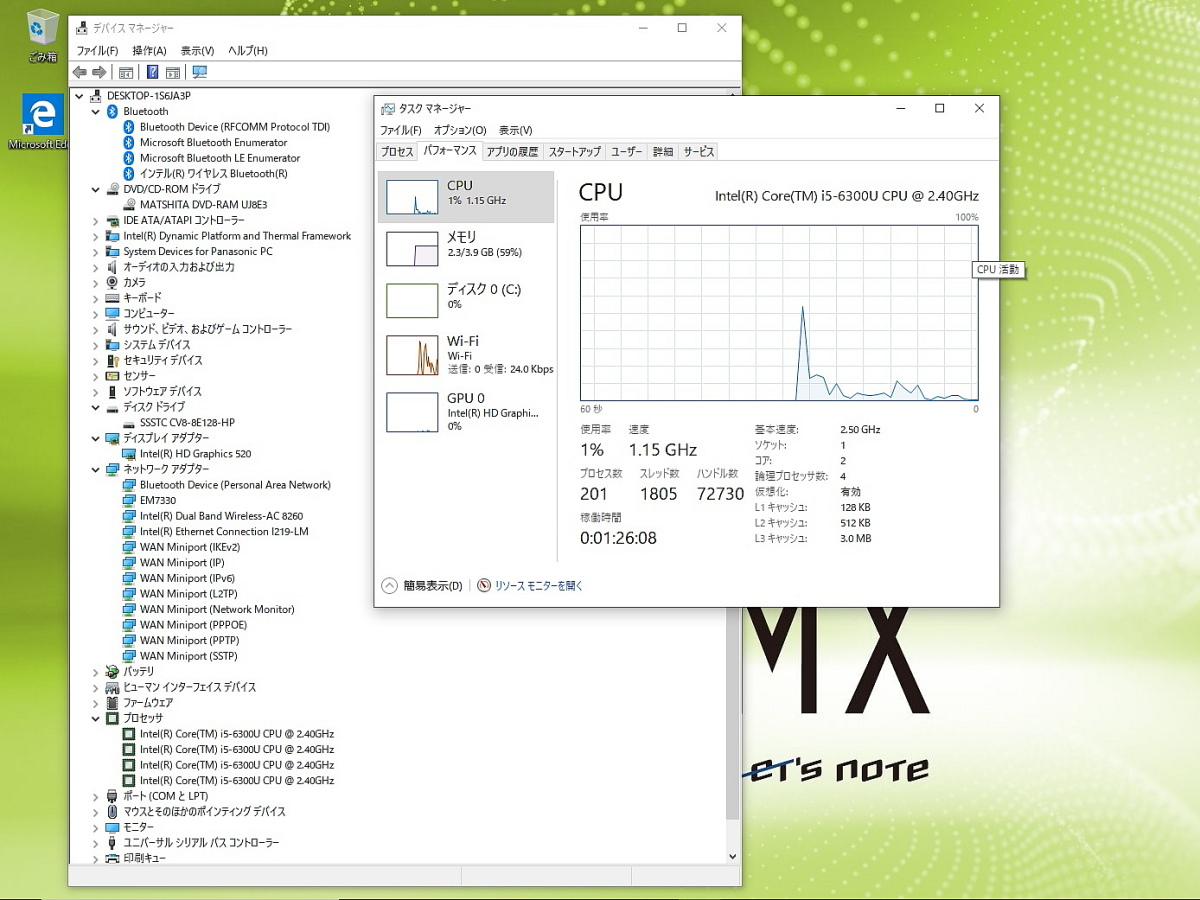Open 表示(V) menu in Task Manager
Image resolution: width=1200 pixels, height=900 pixels.
[x=515, y=130]
